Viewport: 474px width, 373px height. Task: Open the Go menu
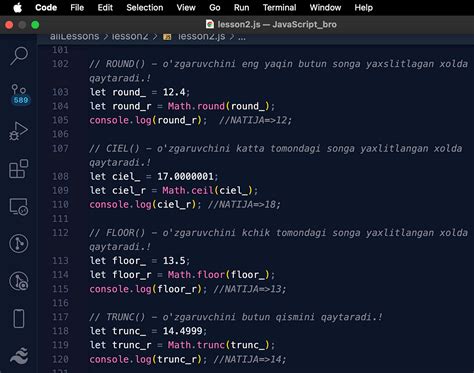[215, 7]
